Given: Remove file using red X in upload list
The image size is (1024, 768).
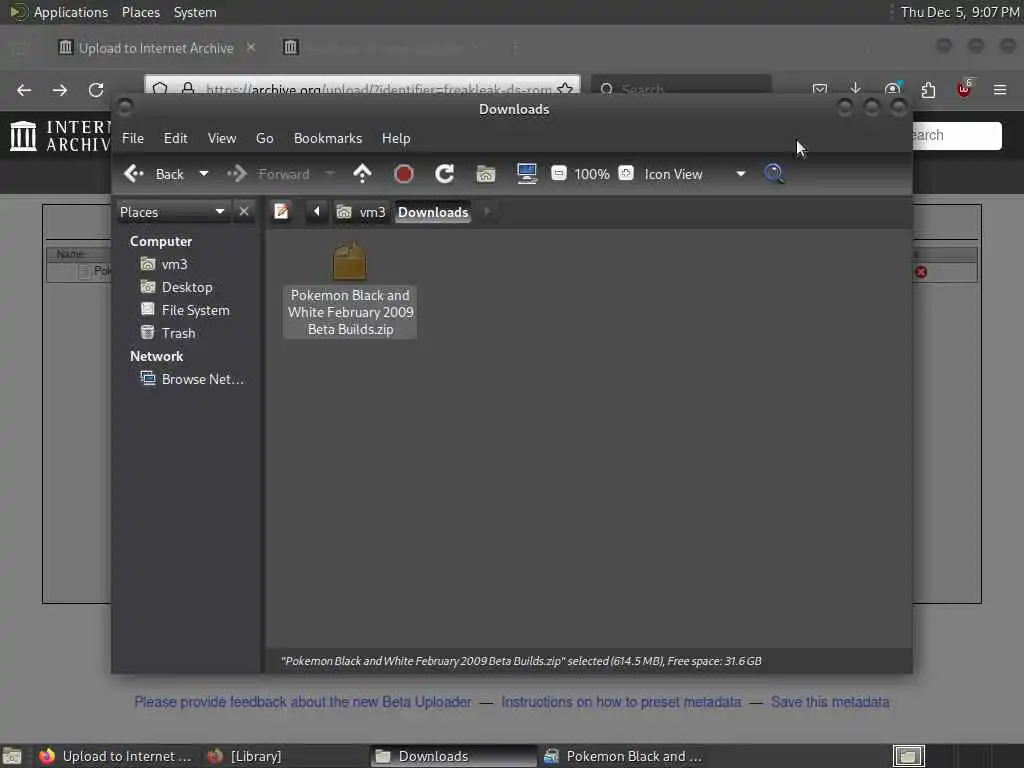Looking at the screenshot, I should pos(921,272).
